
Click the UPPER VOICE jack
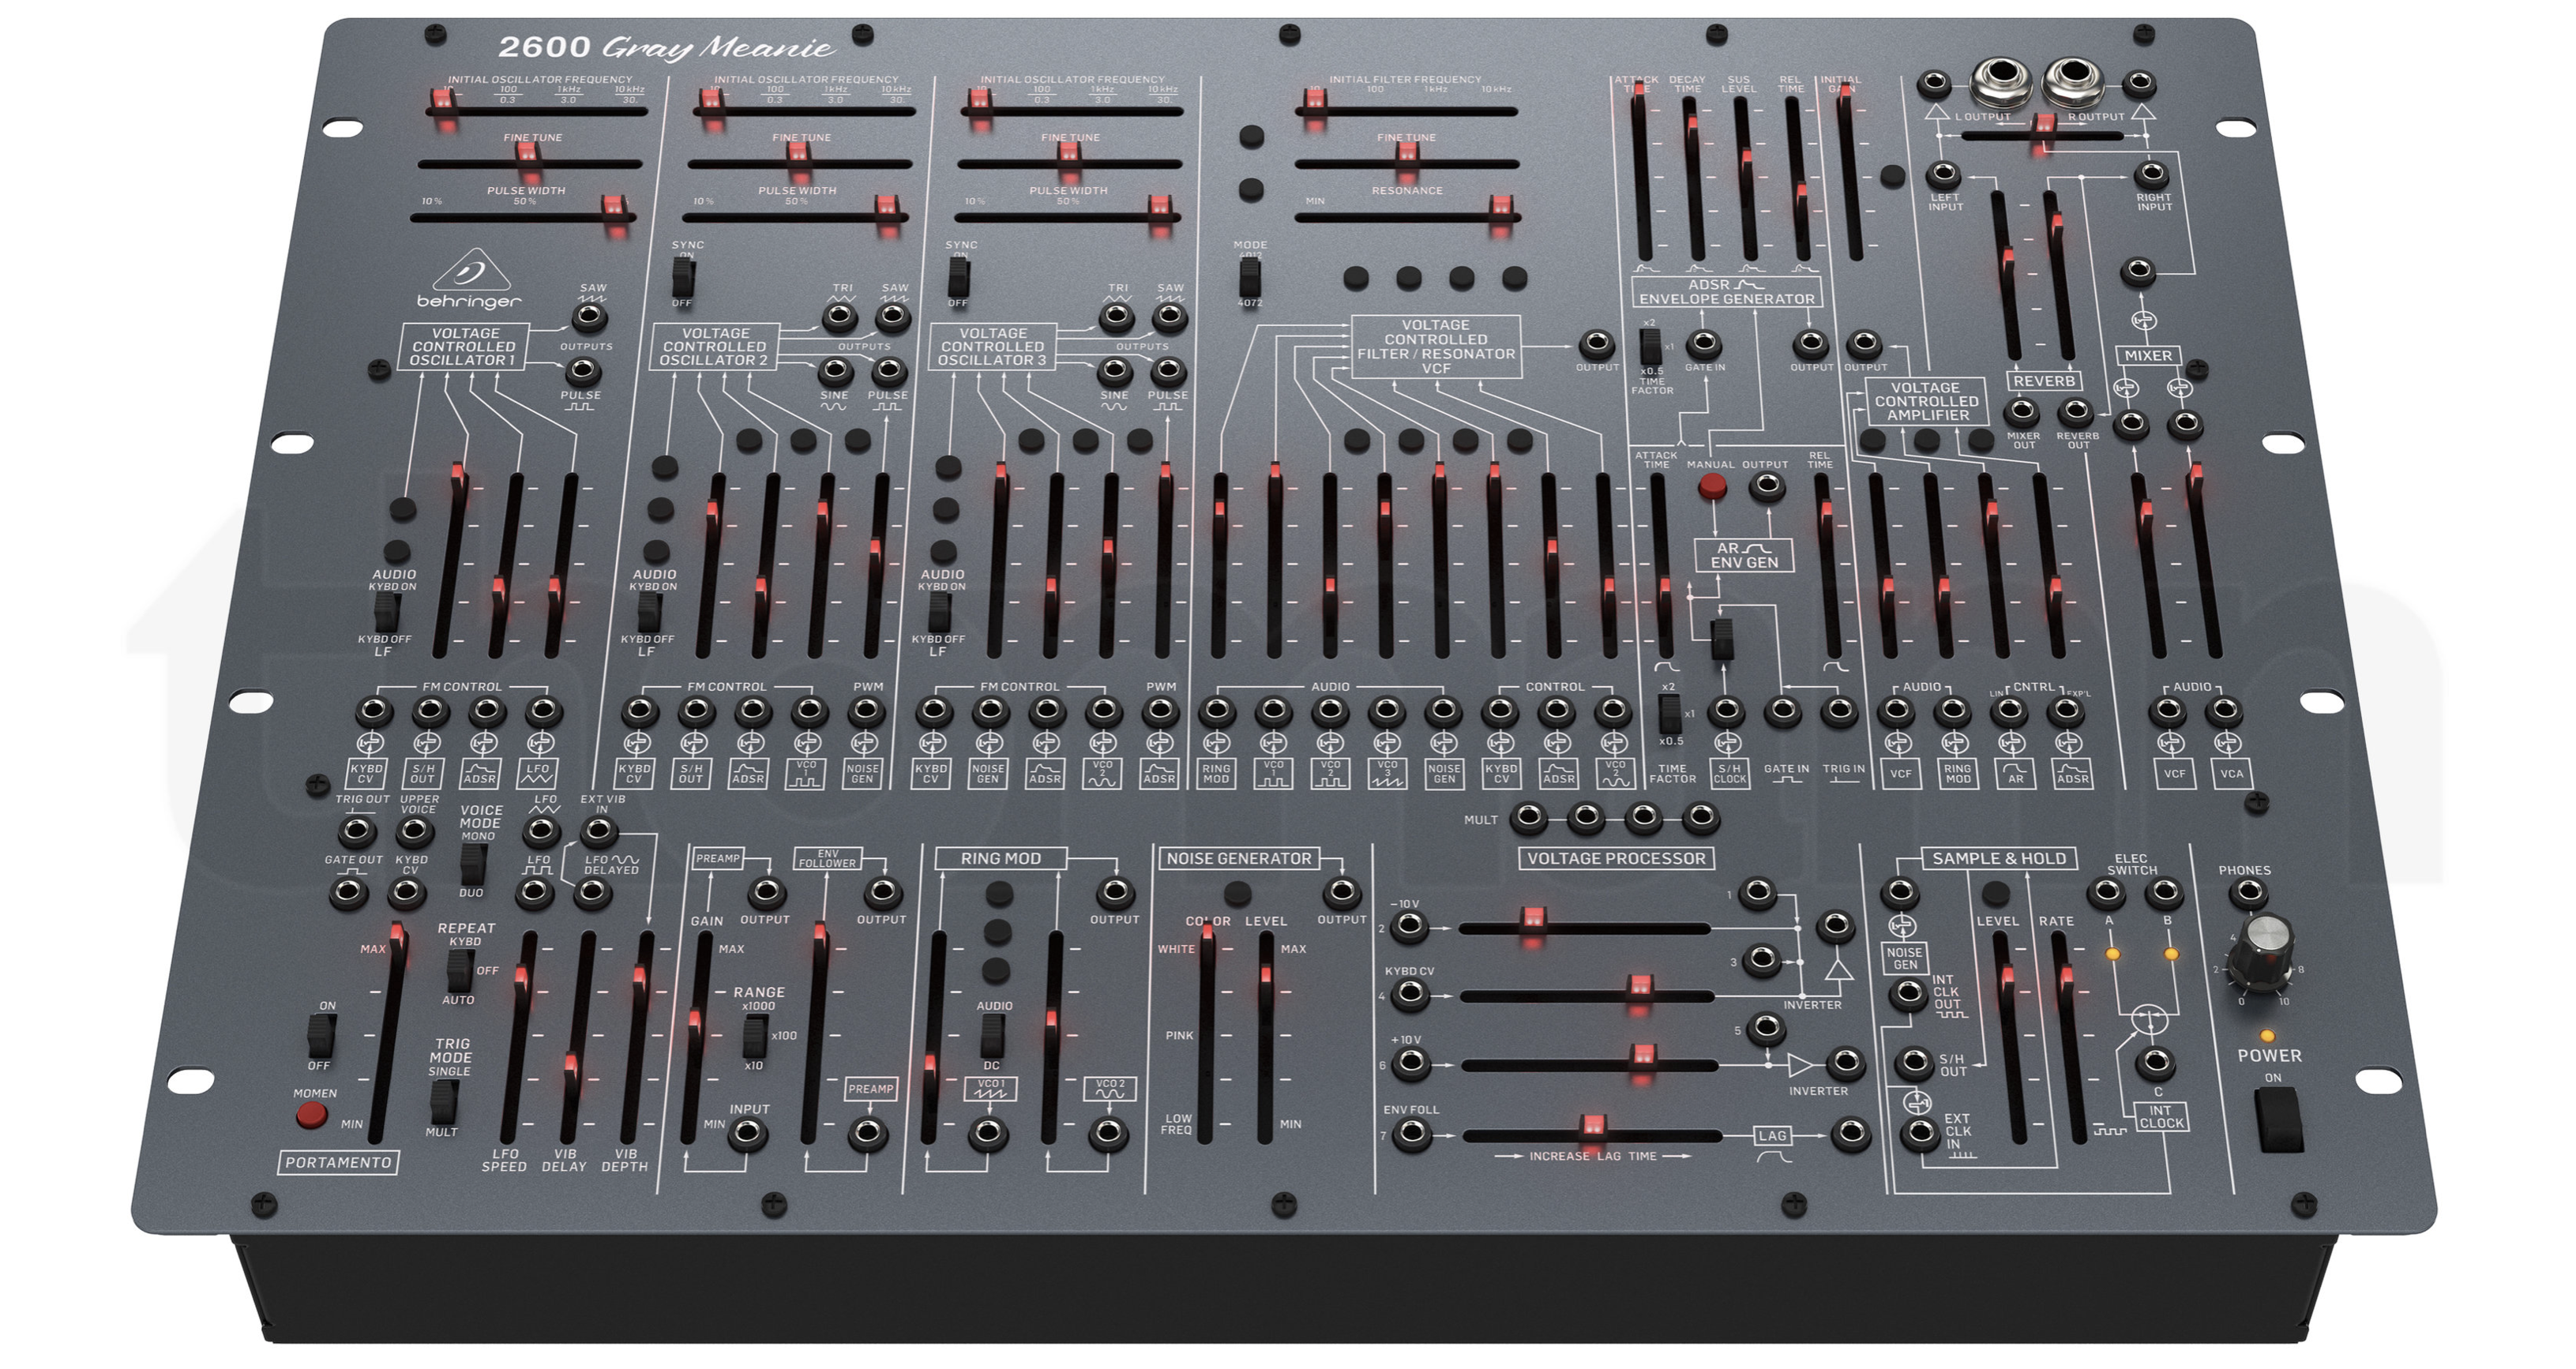point(414,830)
